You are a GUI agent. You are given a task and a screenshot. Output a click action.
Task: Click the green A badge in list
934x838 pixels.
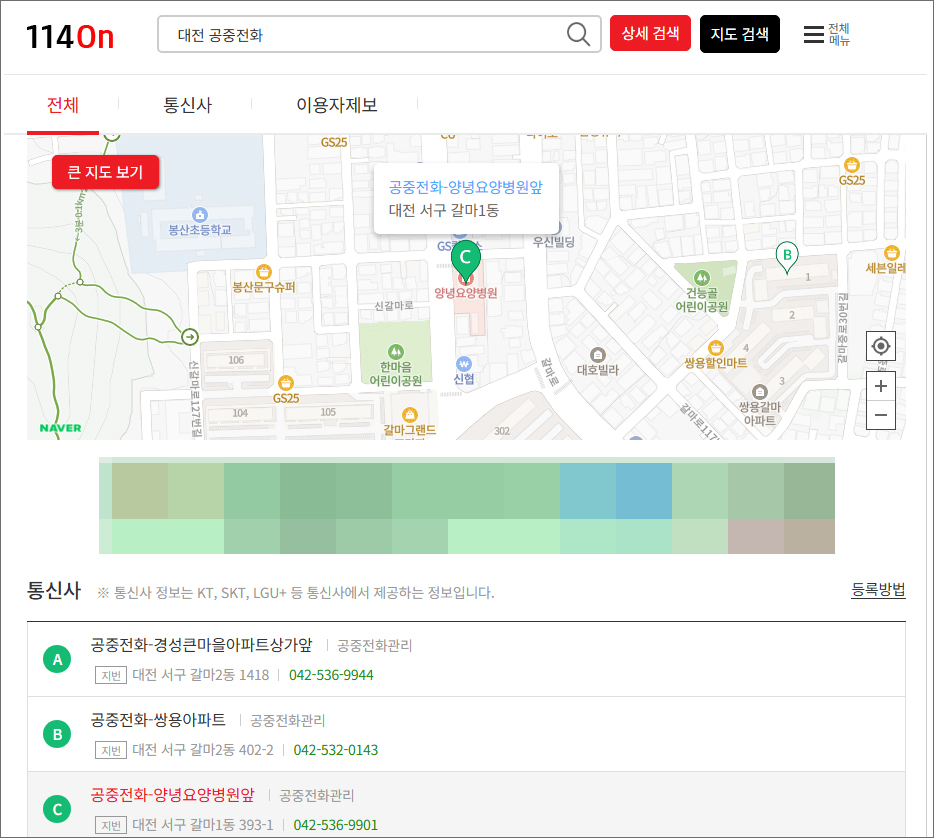click(57, 660)
